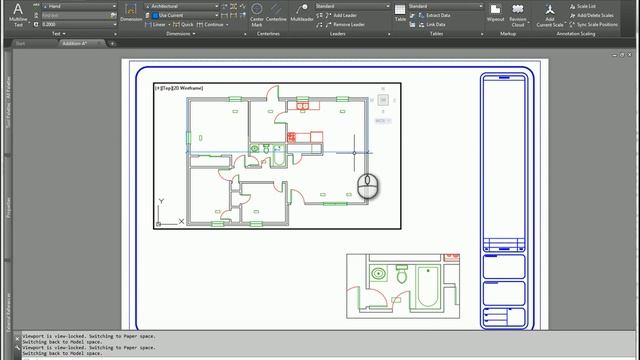
Task: Open the Hand text style dropdown
Action: point(114,7)
